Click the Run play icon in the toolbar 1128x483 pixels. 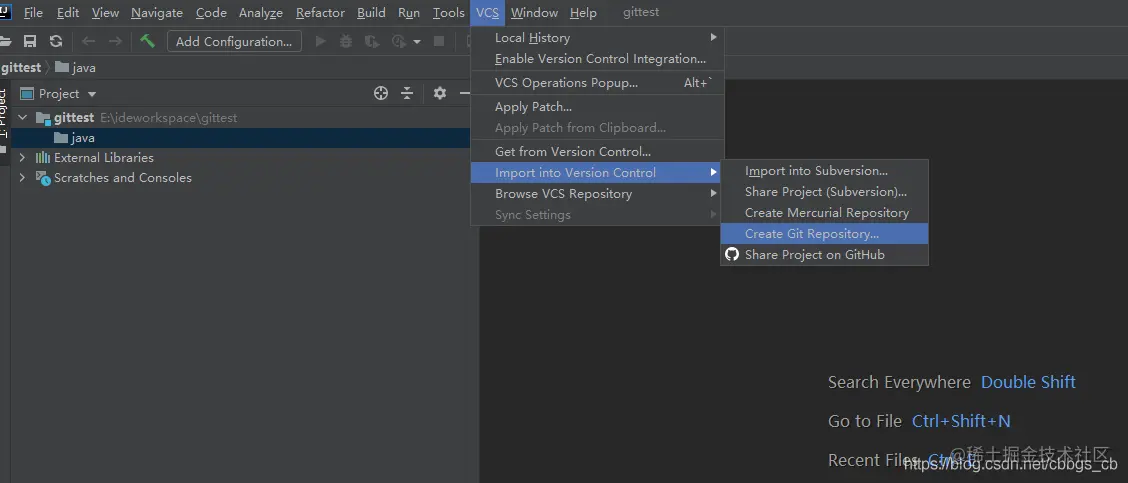tap(321, 42)
